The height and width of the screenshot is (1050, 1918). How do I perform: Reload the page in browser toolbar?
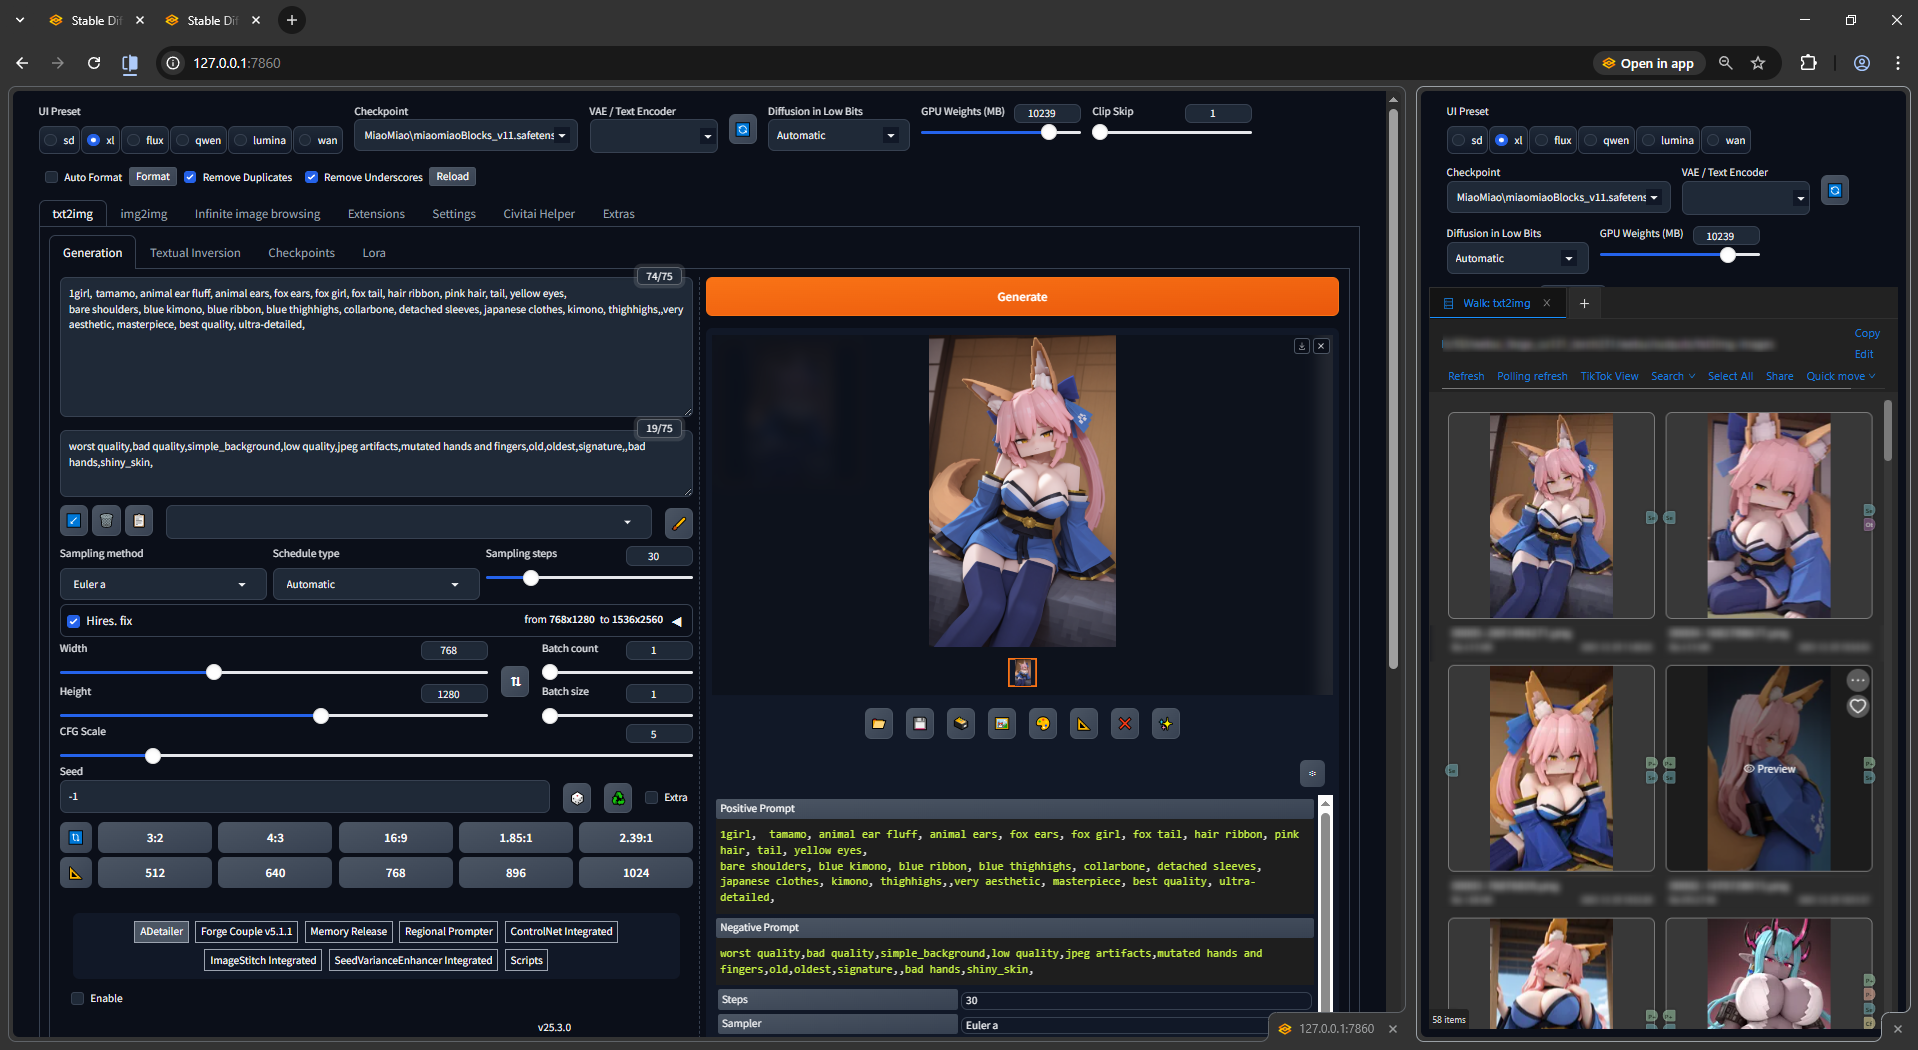[94, 63]
